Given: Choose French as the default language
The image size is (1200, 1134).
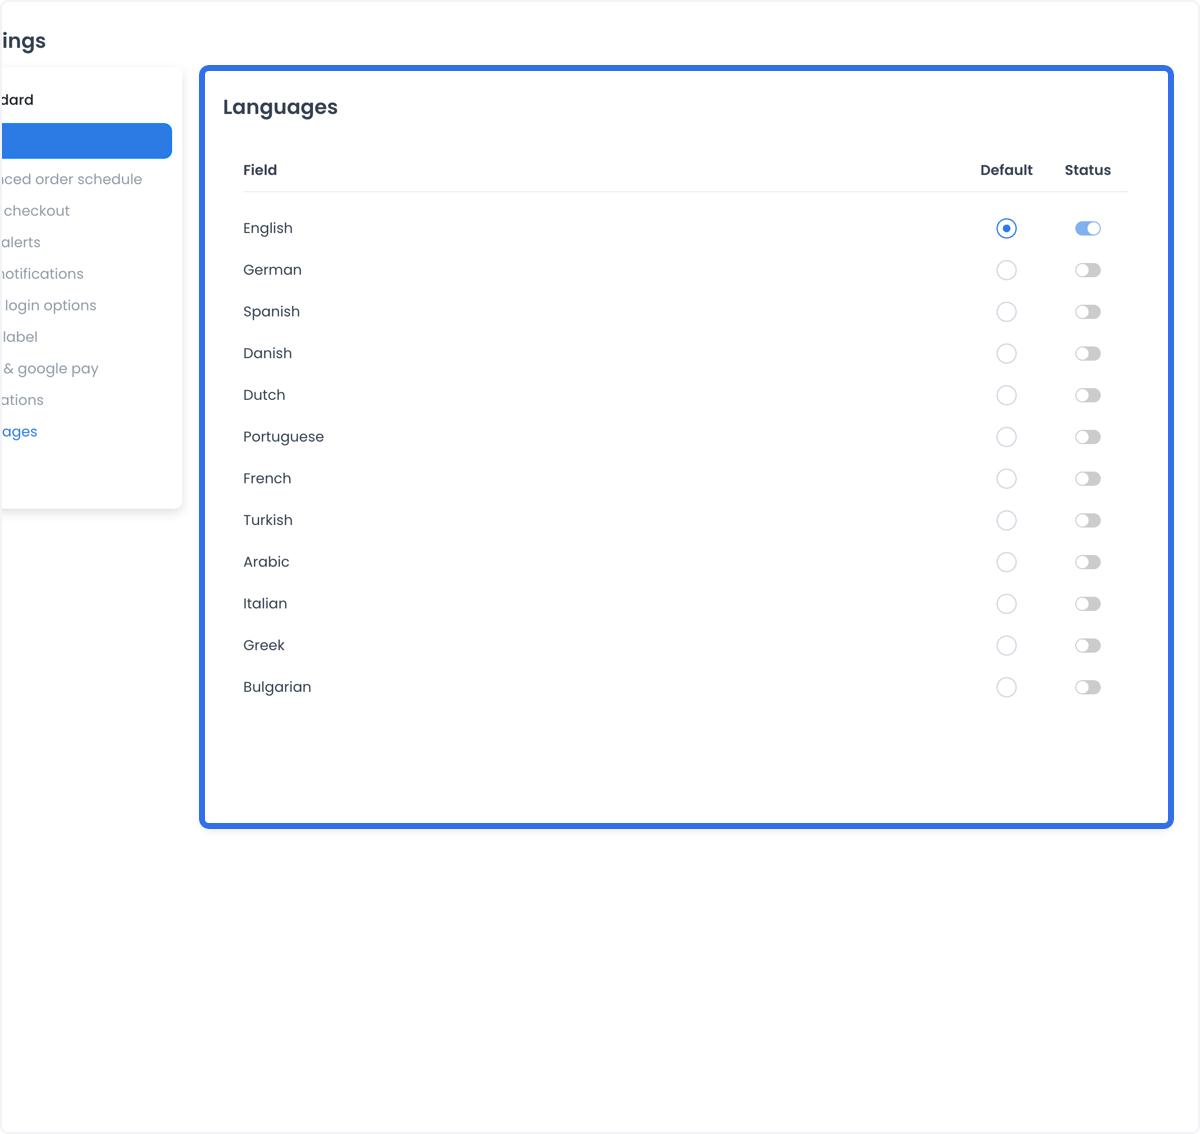Looking at the screenshot, I should (x=1006, y=479).
